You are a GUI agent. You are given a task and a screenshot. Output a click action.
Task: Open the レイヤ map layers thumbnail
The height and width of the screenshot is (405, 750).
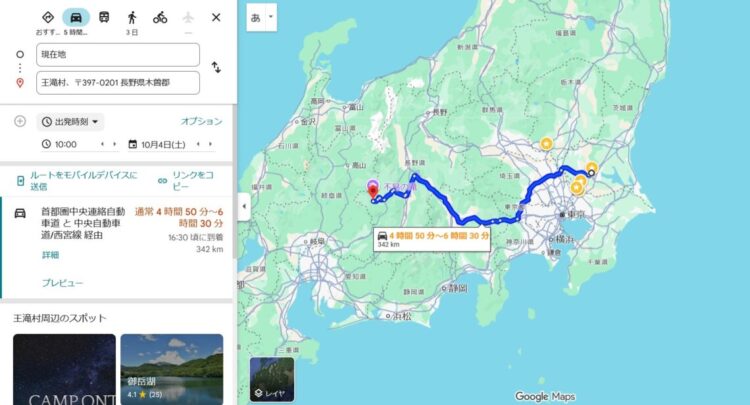(x=272, y=380)
